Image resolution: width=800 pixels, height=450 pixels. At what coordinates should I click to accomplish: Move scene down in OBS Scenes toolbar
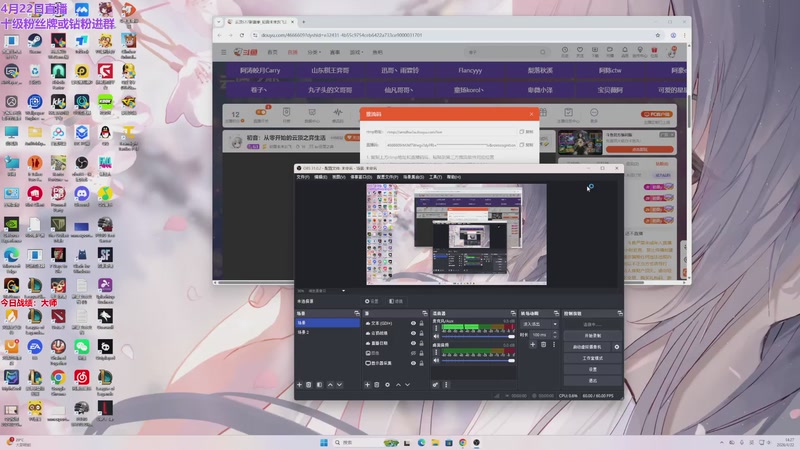pos(340,385)
